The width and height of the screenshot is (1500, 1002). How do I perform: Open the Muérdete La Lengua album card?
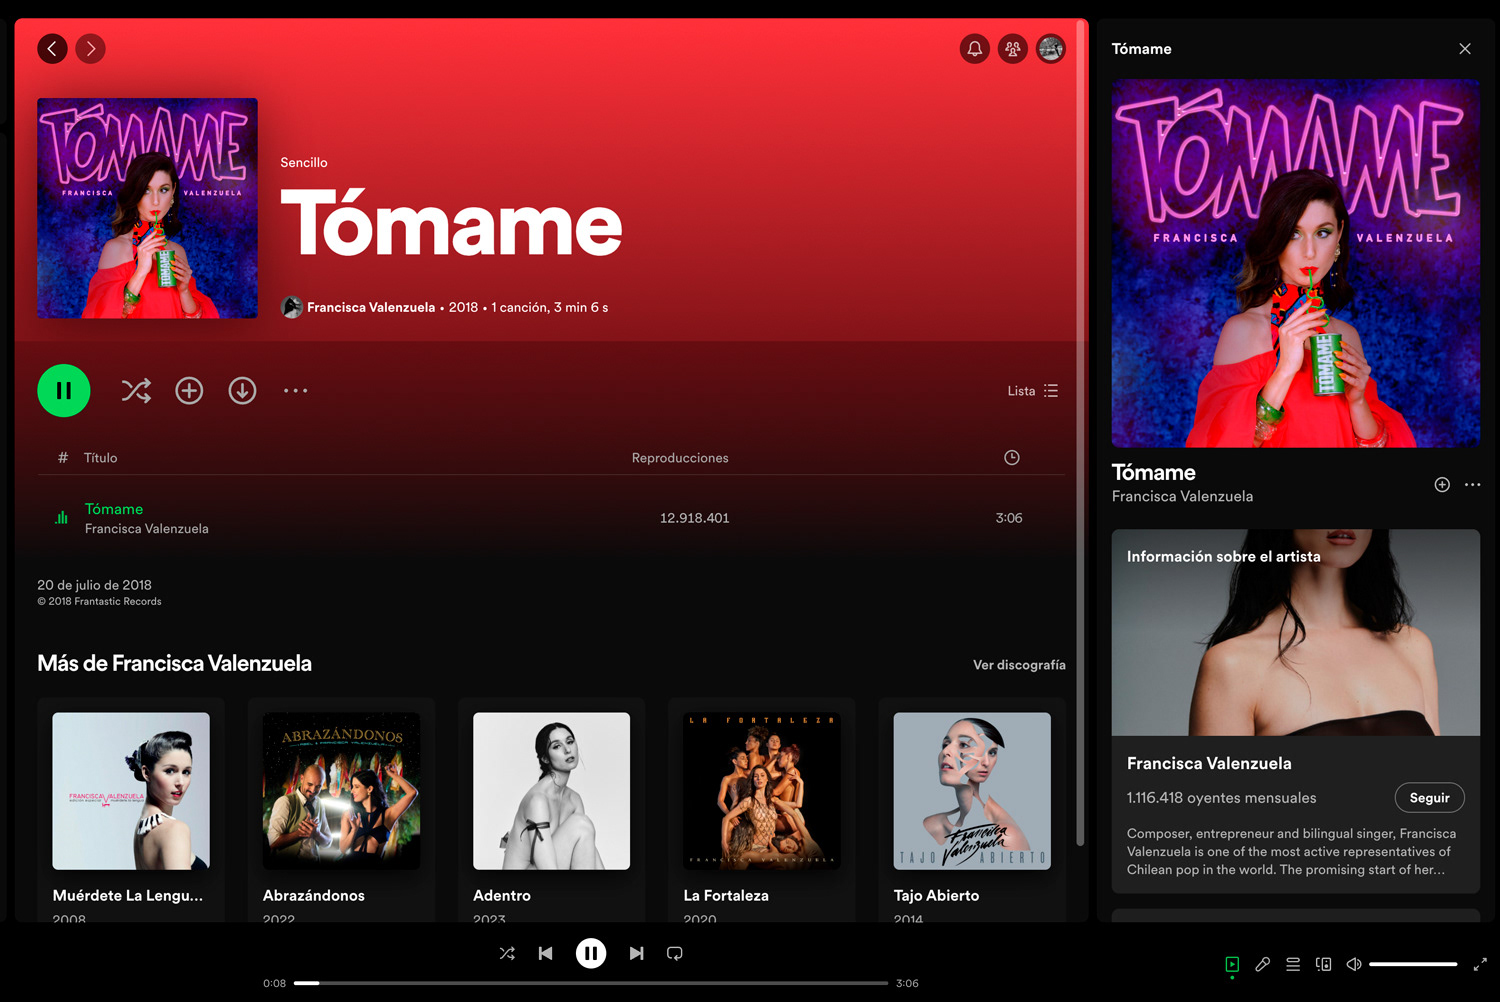click(x=131, y=810)
